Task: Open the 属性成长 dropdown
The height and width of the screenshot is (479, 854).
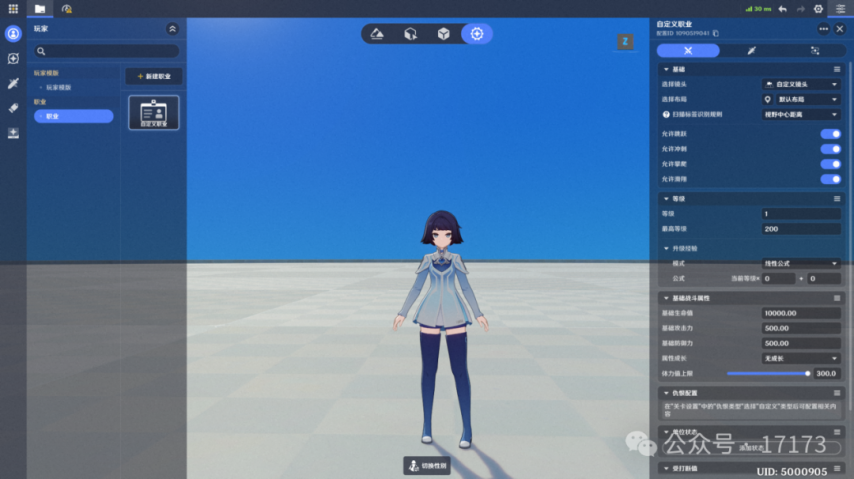Action: (x=801, y=358)
